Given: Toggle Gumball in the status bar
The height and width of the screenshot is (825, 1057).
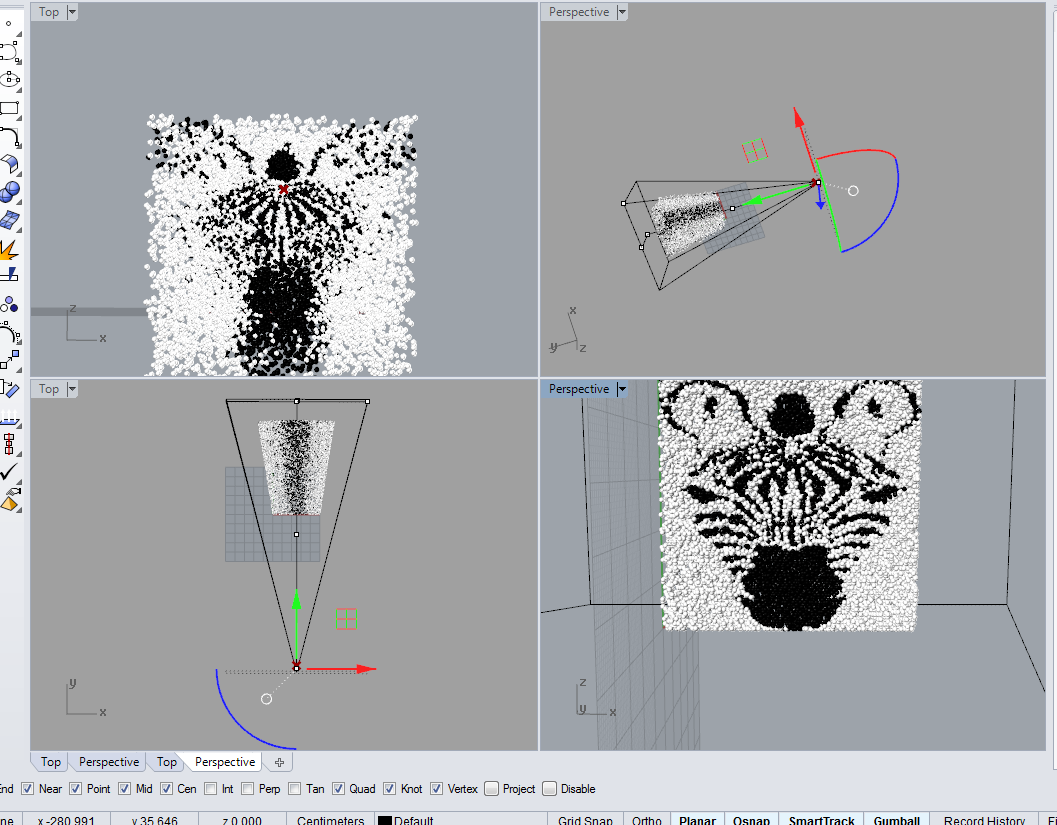Looking at the screenshot, I should coord(897,820).
